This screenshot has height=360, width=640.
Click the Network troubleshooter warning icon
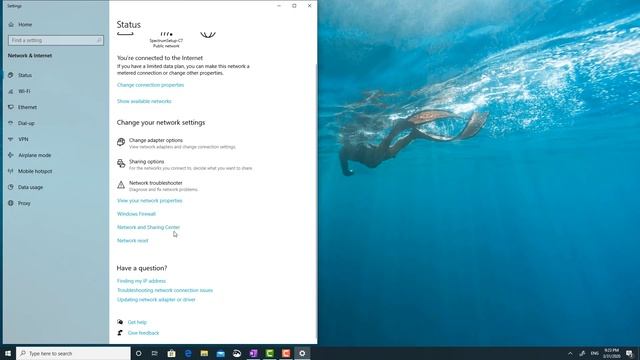click(121, 184)
